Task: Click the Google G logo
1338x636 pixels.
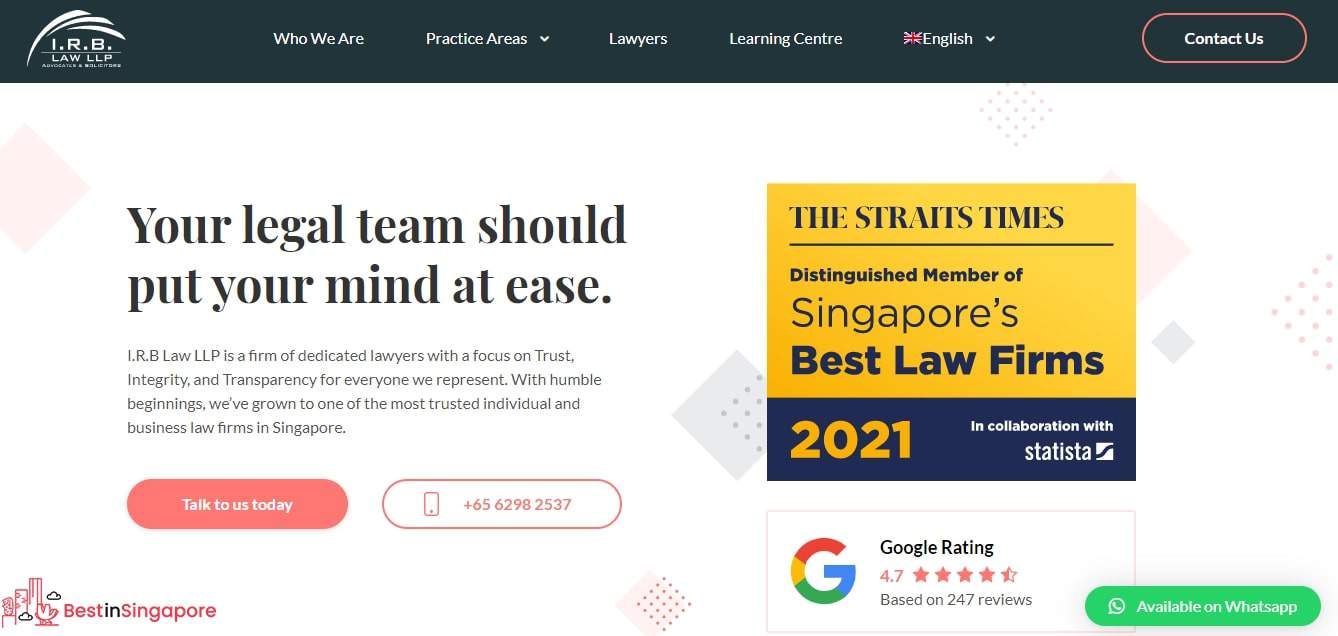Action: (823, 571)
